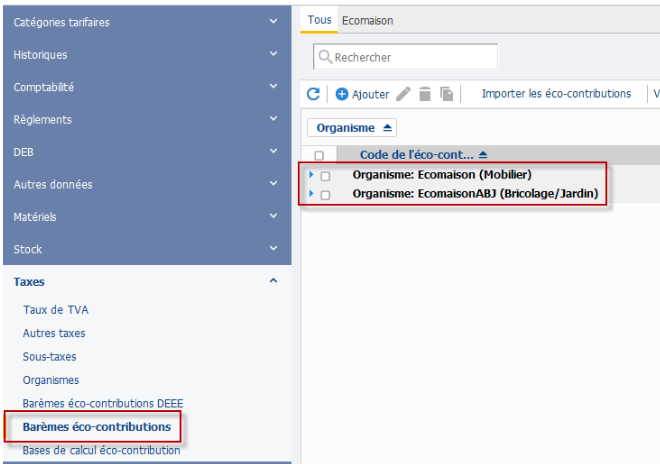Expand the Matériels section
This screenshot has width=660, height=464.
click(x=274, y=215)
